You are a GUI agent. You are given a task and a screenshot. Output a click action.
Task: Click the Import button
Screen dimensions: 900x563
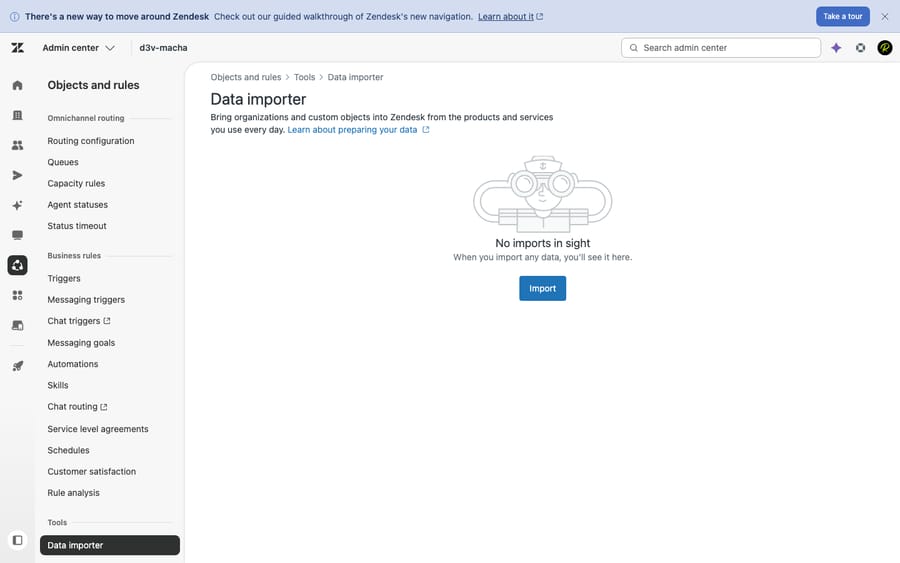pyautogui.click(x=542, y=288)
